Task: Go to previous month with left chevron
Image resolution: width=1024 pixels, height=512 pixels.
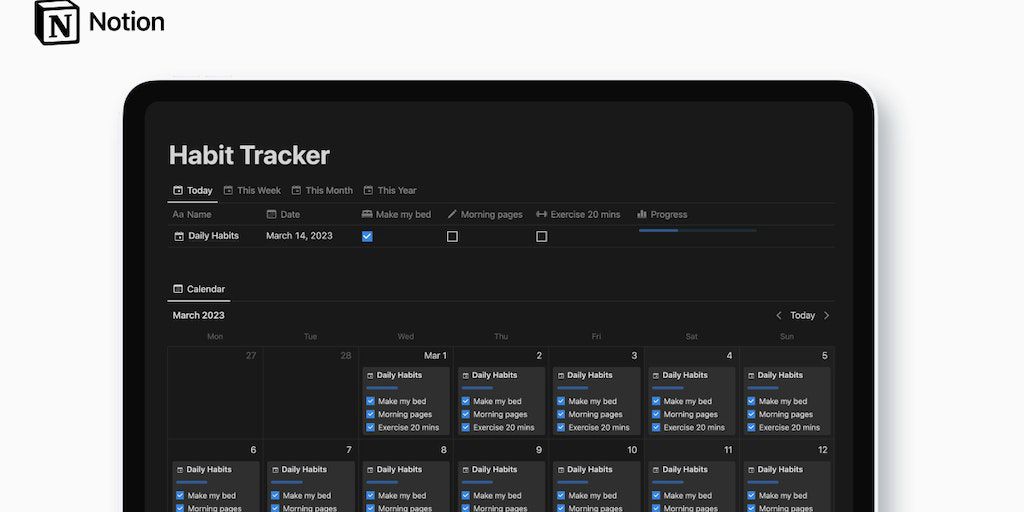Action: pyautogui.click(x=779, y=315)
